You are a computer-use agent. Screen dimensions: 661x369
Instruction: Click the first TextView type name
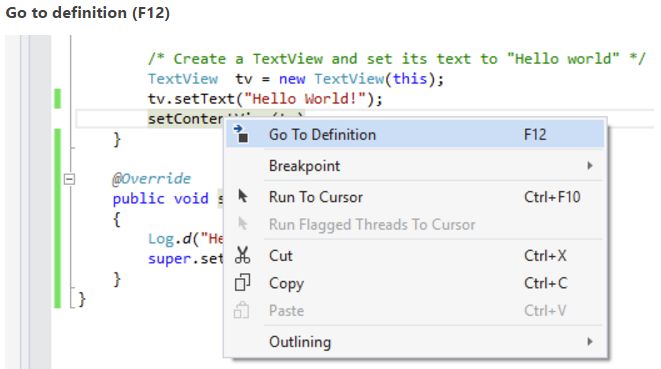pos(183,79)
